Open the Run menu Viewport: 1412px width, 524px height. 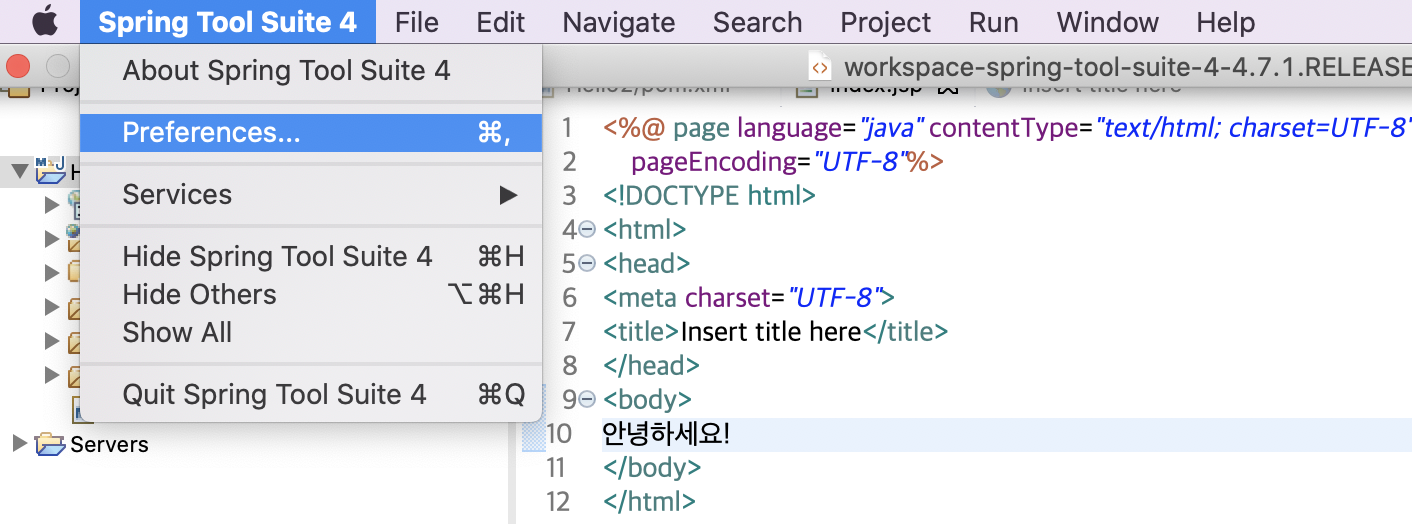click(x=994, y=22)
